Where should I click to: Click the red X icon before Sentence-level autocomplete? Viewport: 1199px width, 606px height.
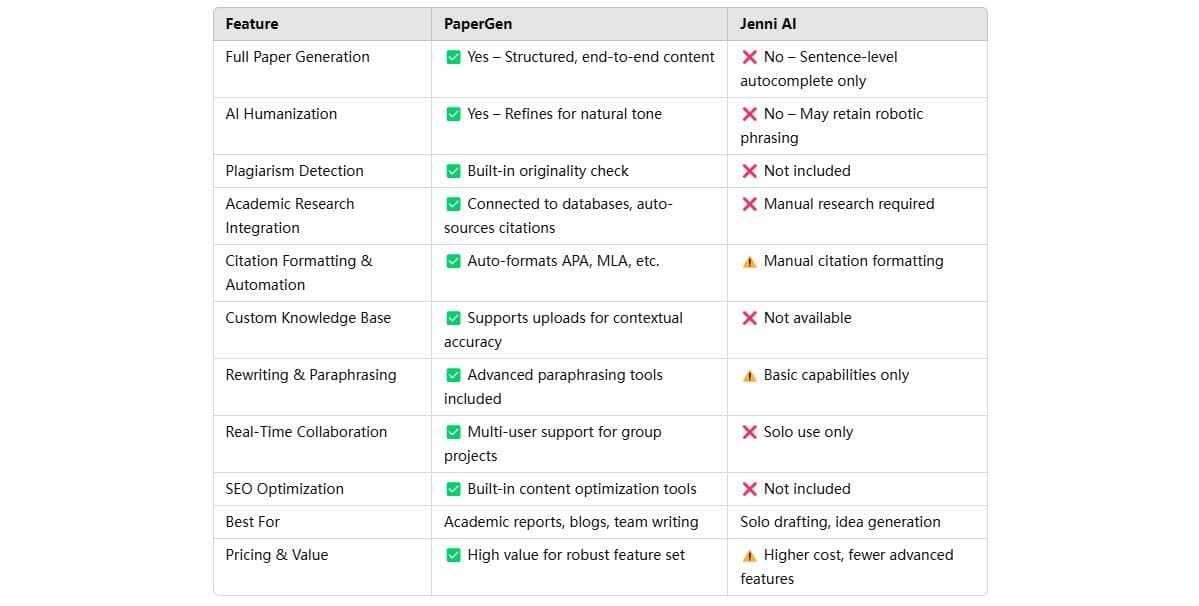(x=749, y=57)
